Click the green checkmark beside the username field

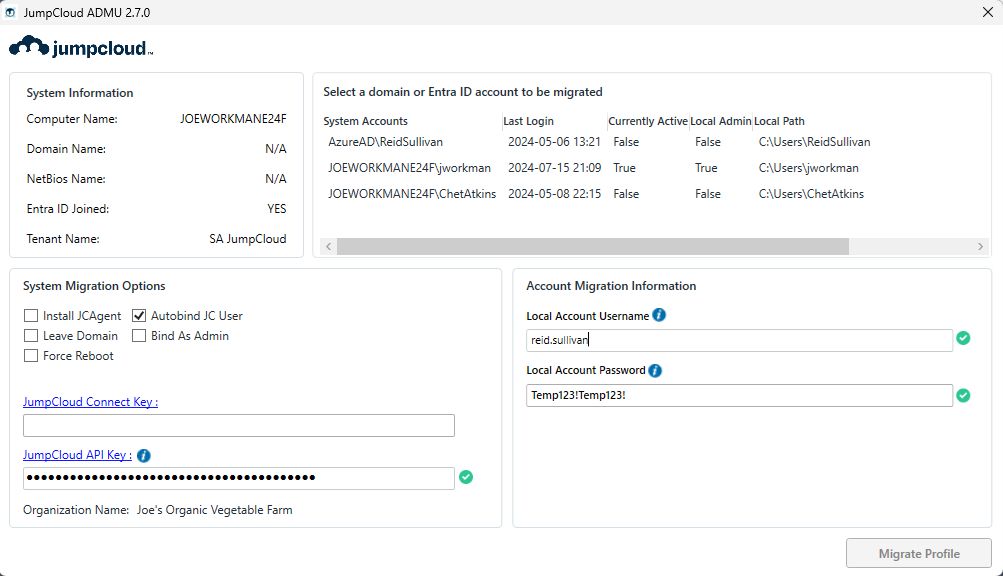tap(963, 338)
